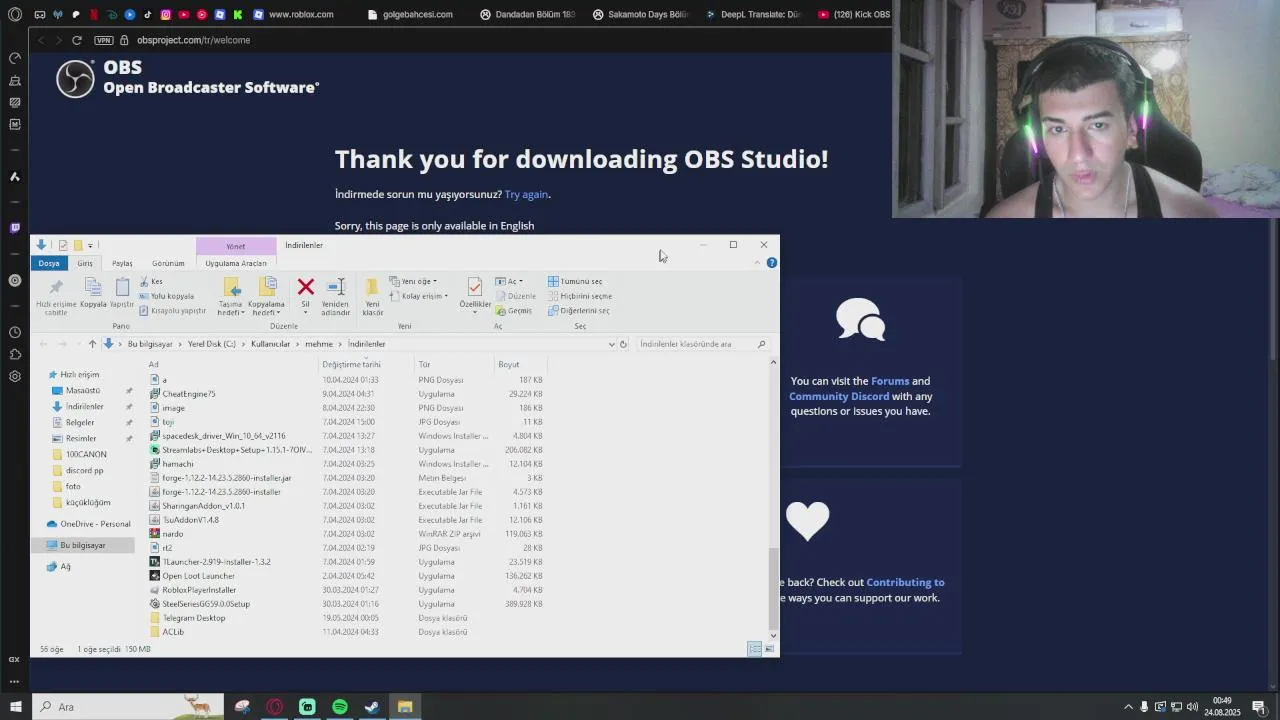Open Özellikler properties icon
The height and width of the screenshot is (720, 1280).
(x=475, y=287)
